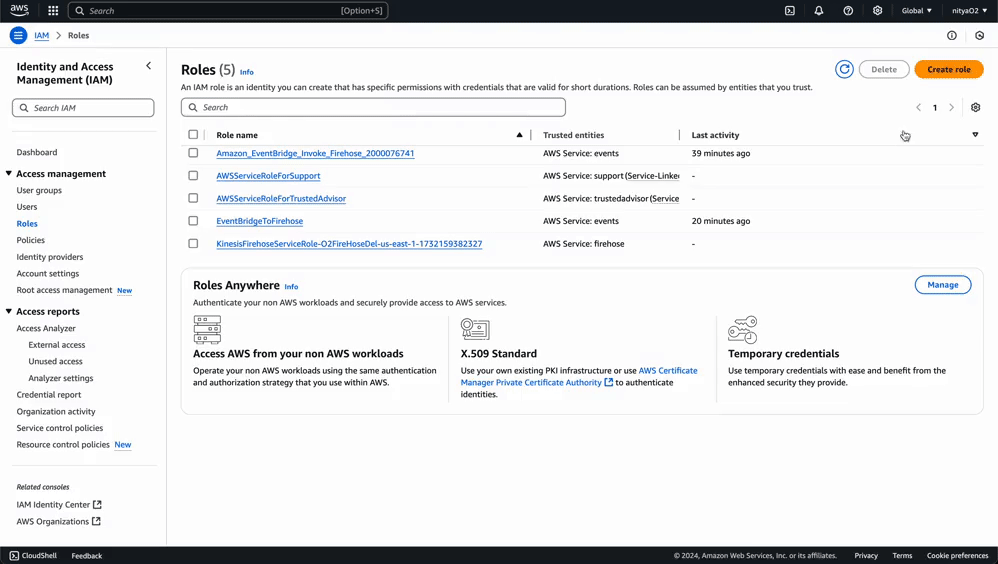Open the Global region dropdown
Image resolution: width=998 pixels, height=564 pixels.
coord(917,11)
